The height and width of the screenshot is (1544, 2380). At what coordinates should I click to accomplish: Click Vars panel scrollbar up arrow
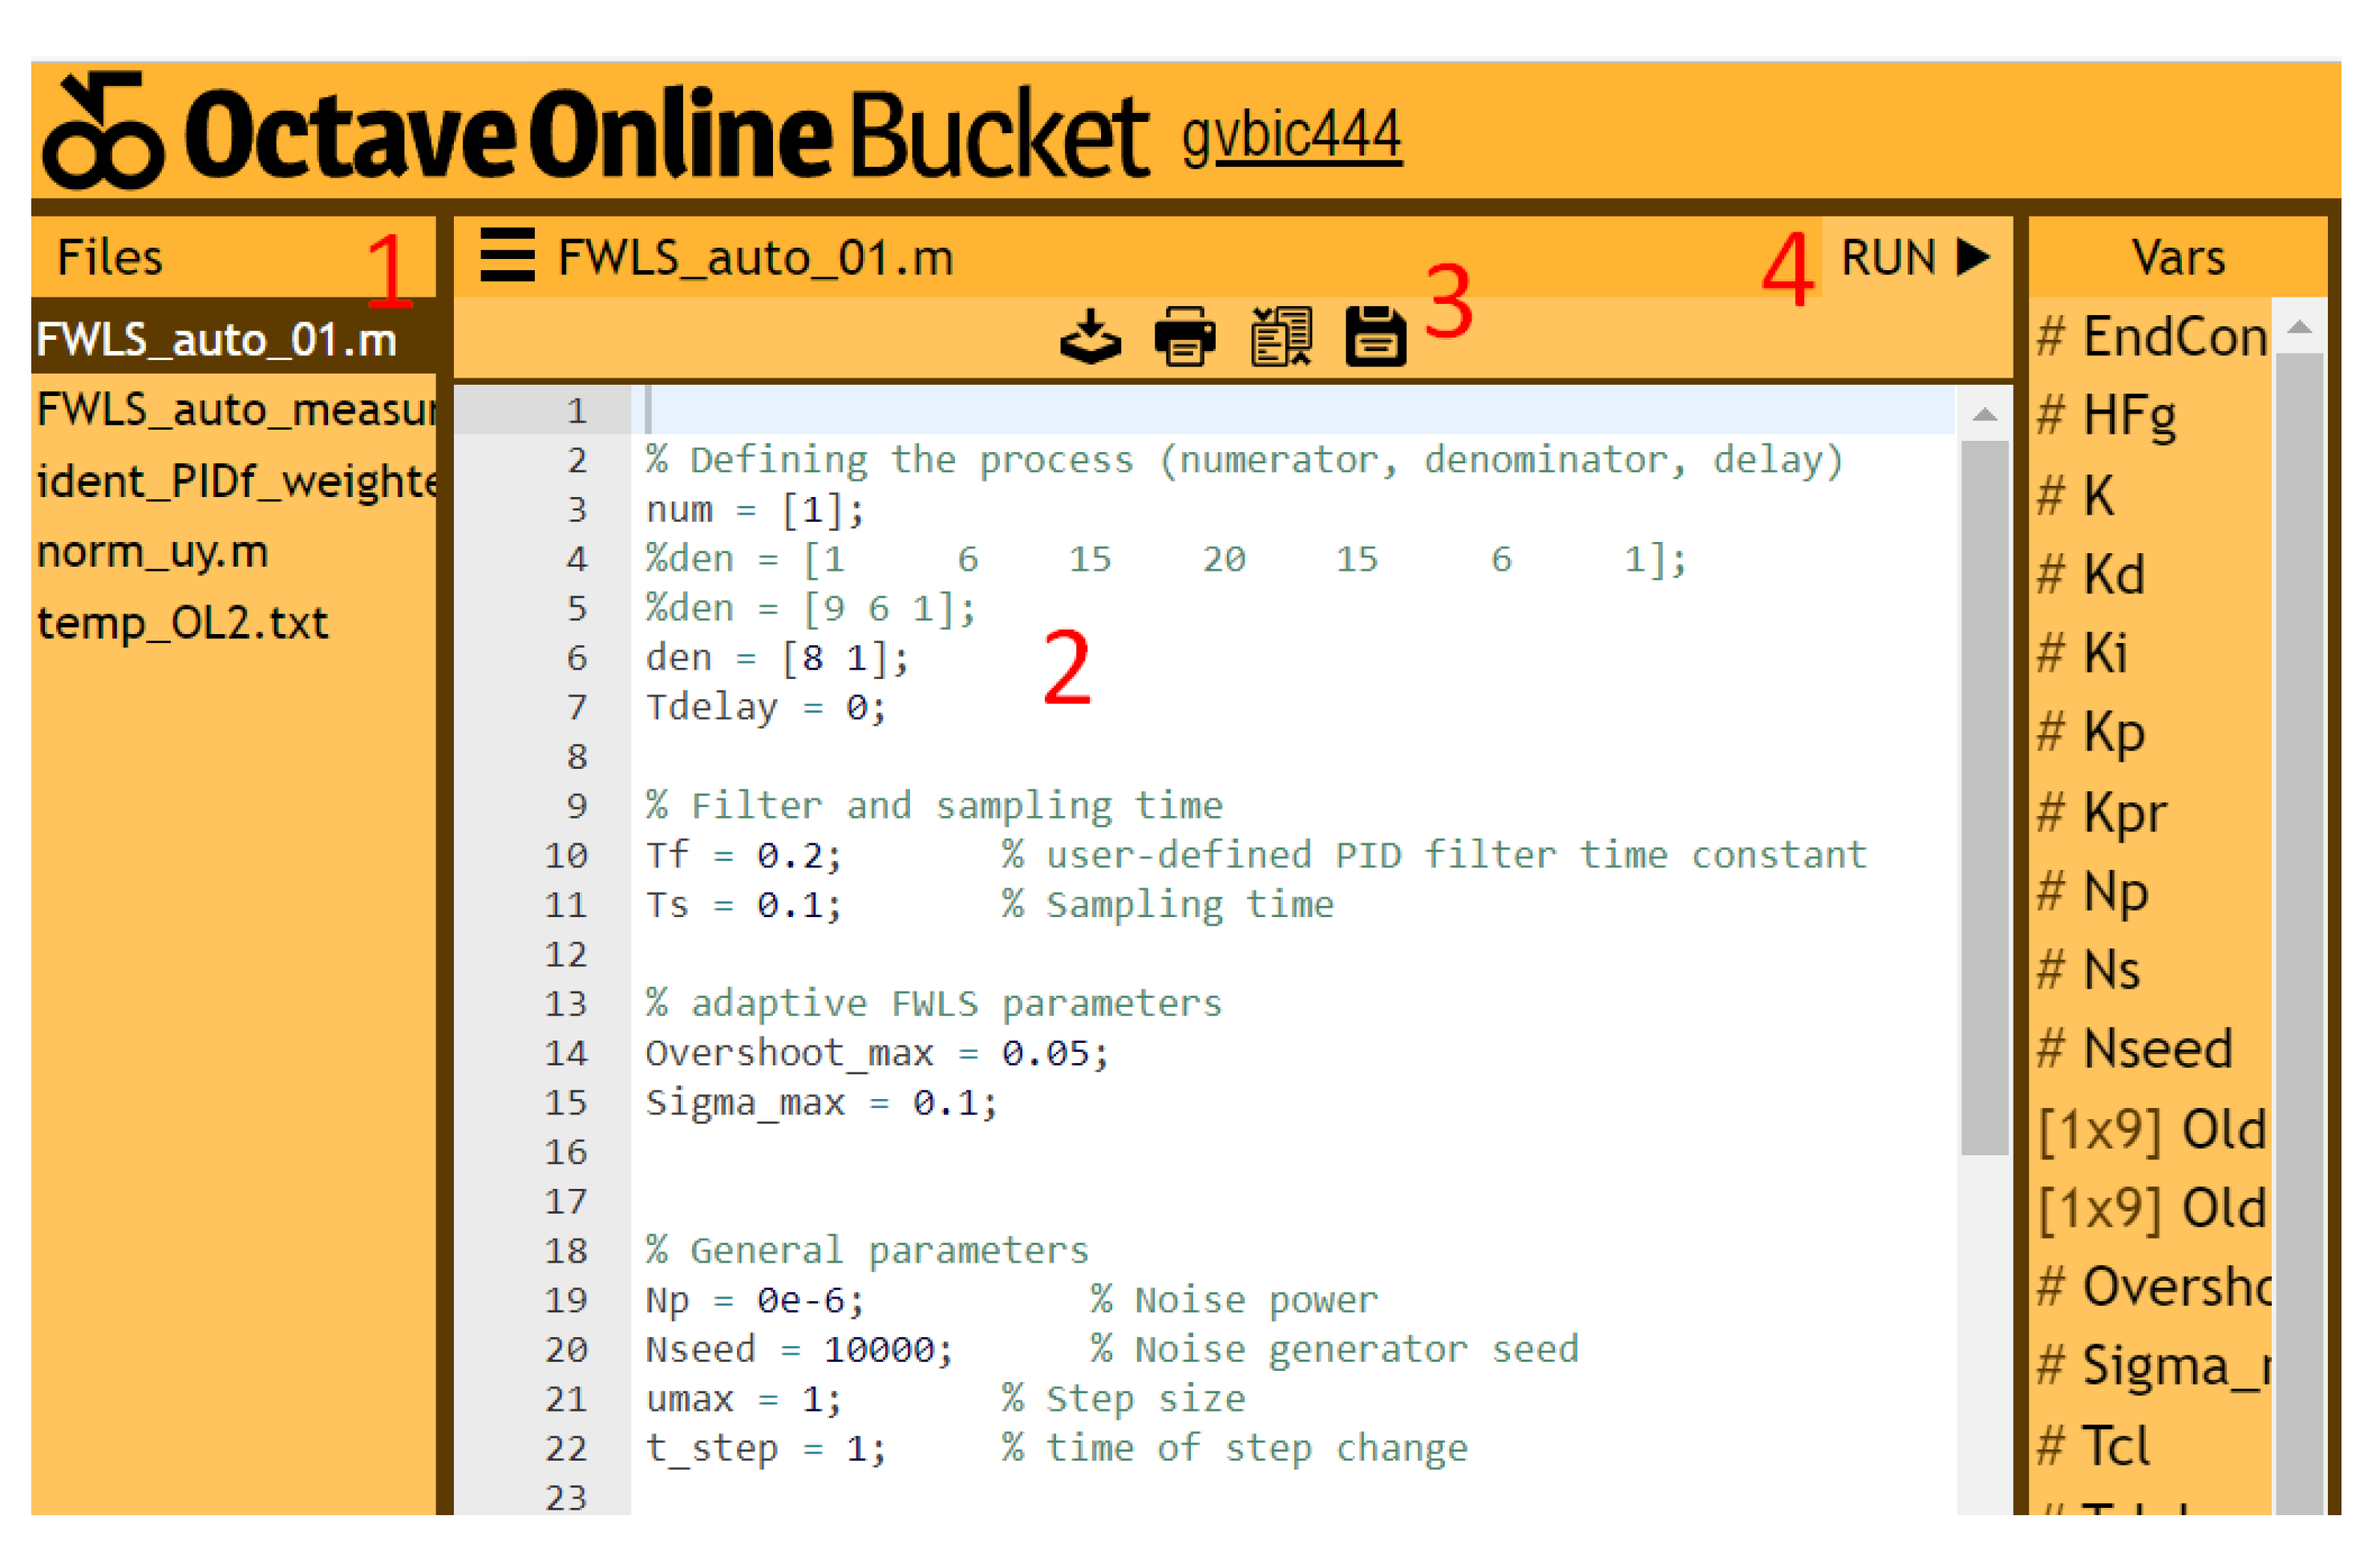(x=2299, y=327)
